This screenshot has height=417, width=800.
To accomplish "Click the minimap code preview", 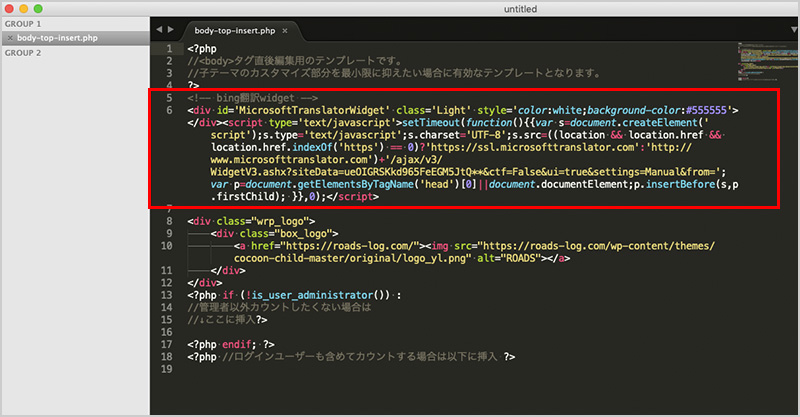I will [766, 62].
